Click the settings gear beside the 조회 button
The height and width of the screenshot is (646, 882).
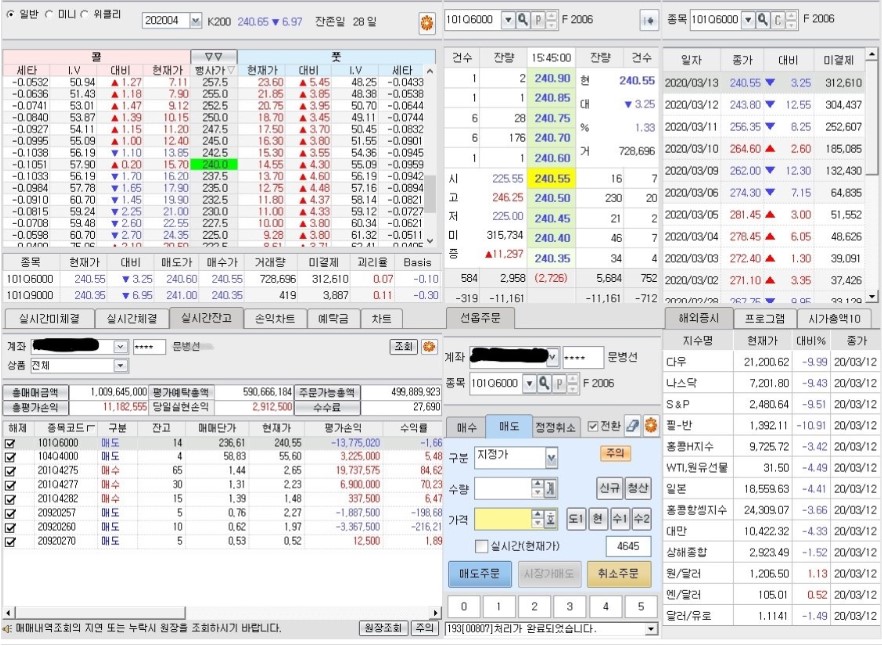[429, 346]
